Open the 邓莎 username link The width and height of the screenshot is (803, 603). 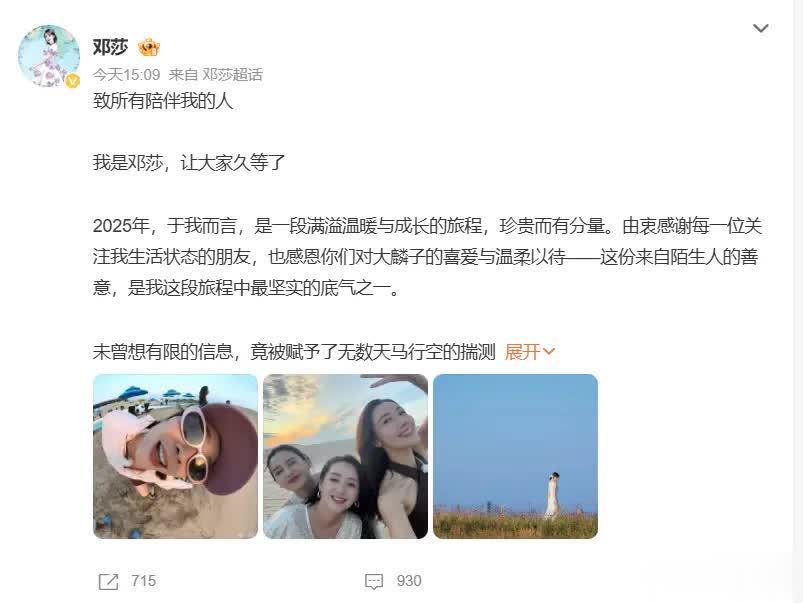tap(110, 47)
